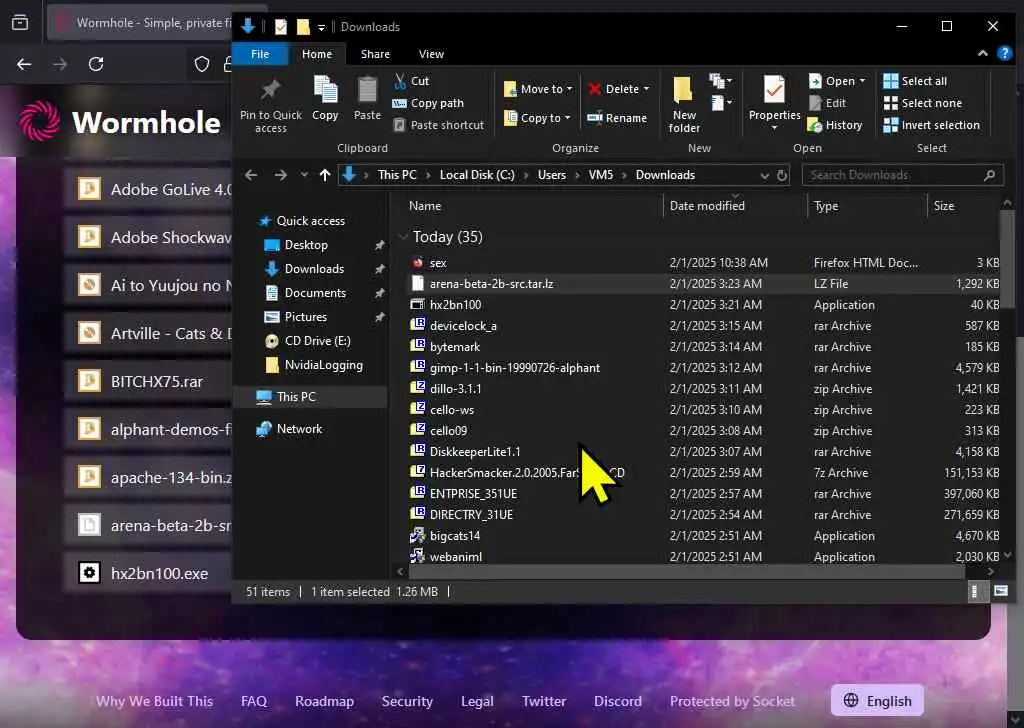This screenshot has width=1024, height=728.
Task: Select Pictures in navigation pane
Action: coord(305,317)
